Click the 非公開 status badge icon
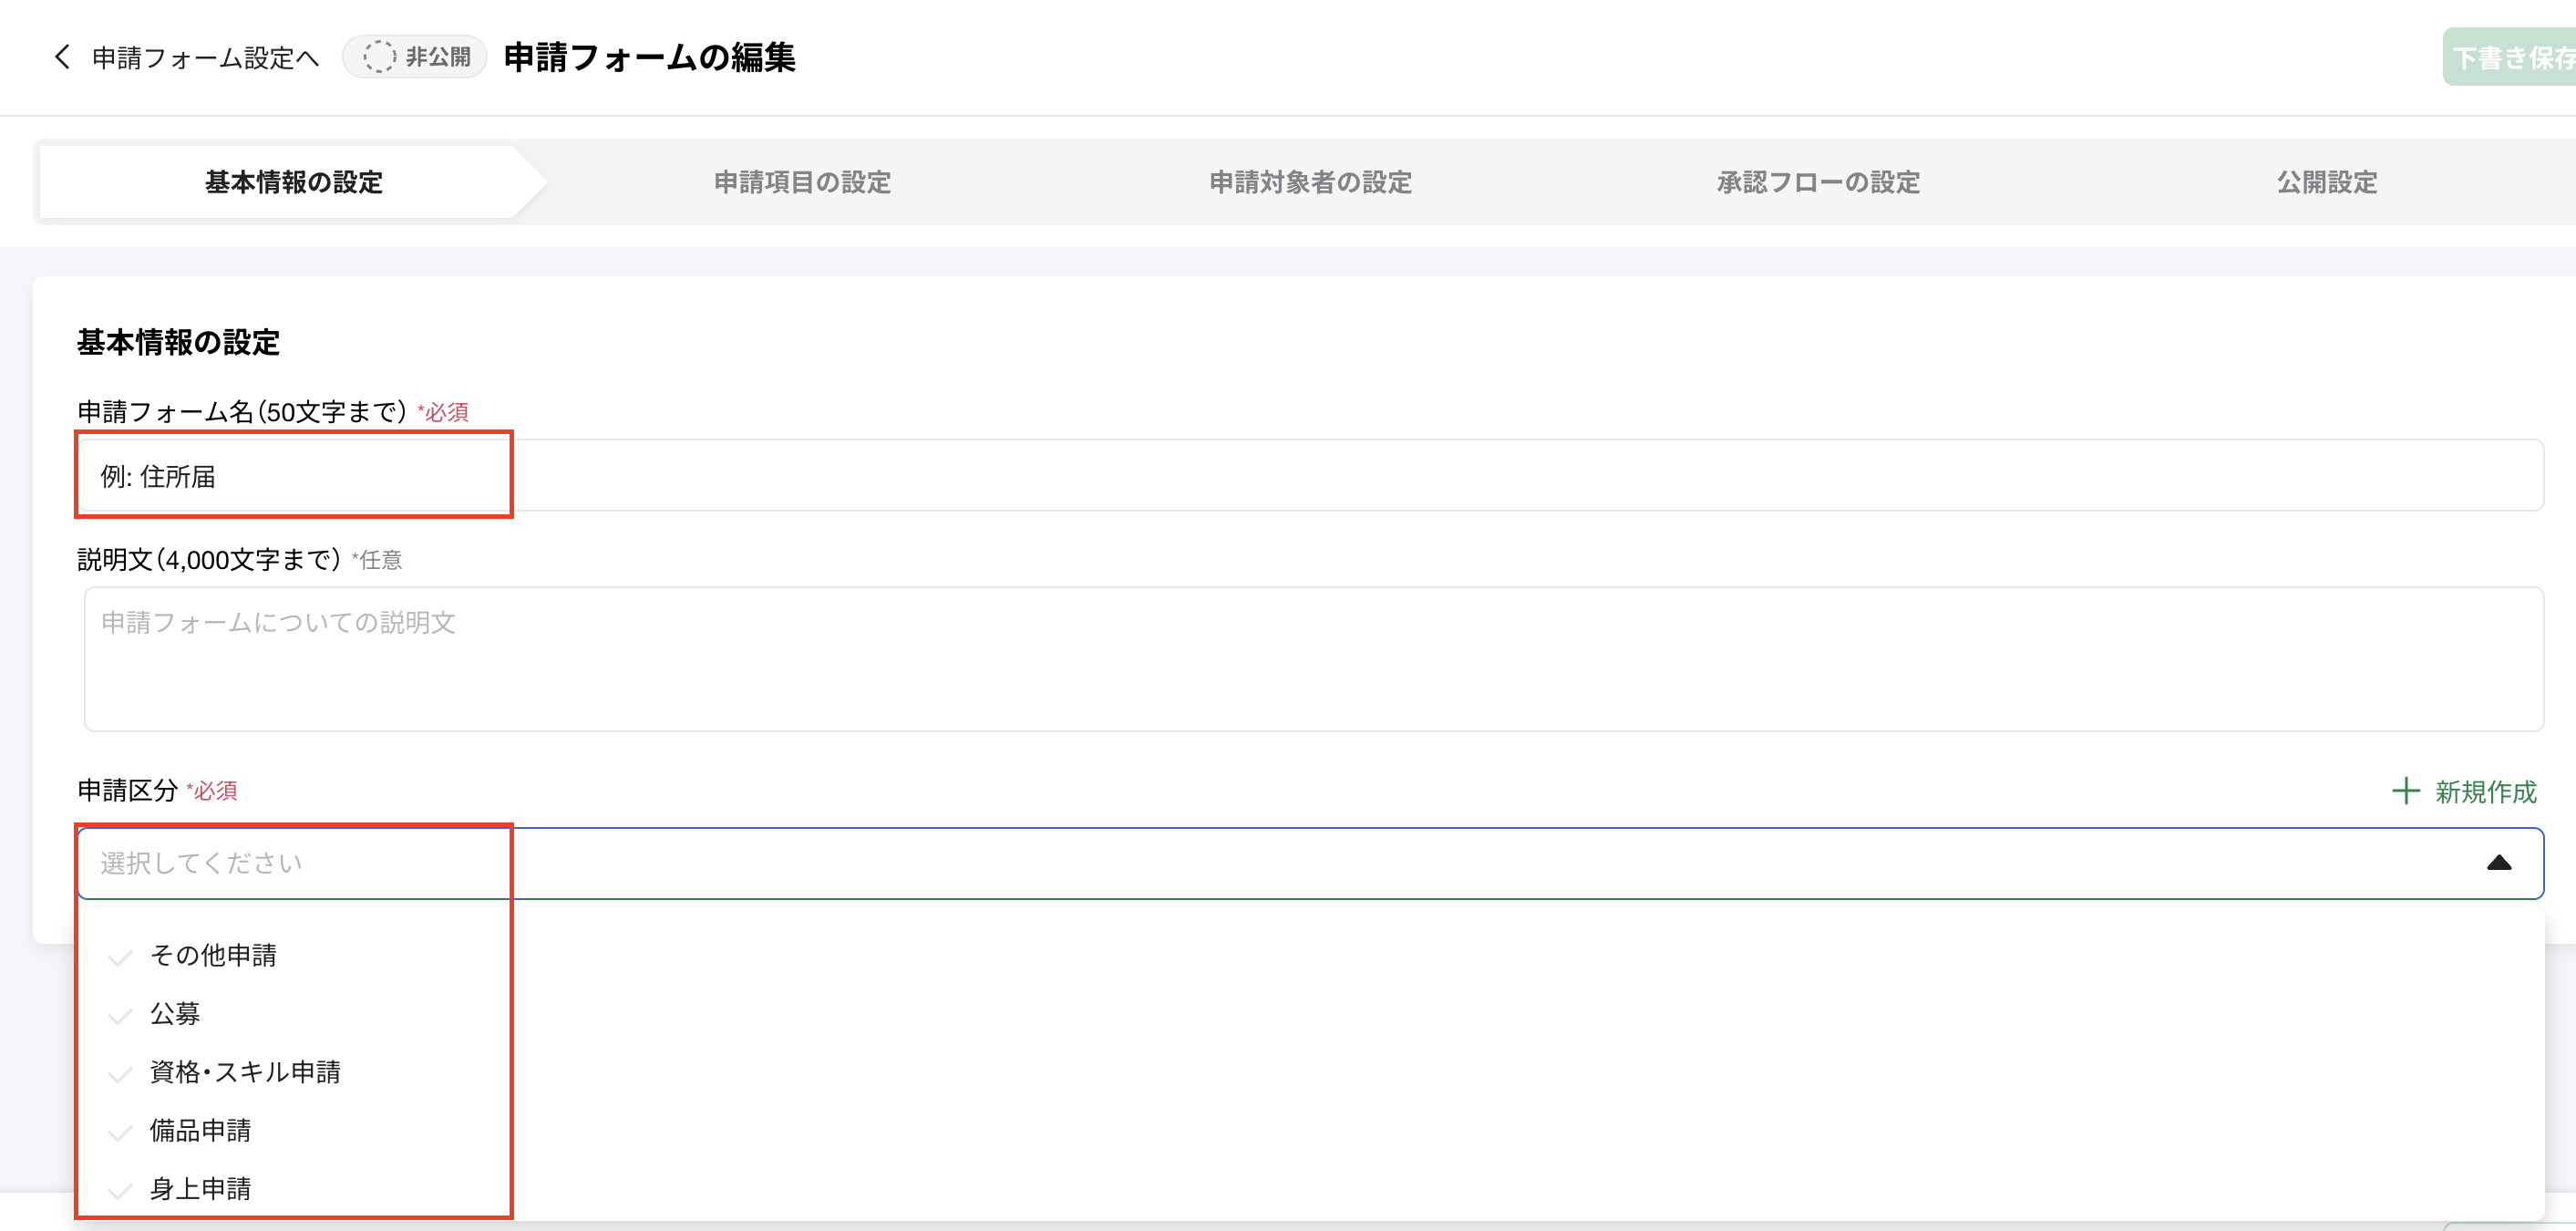The image size is (2576, 1231). (378, 58)
